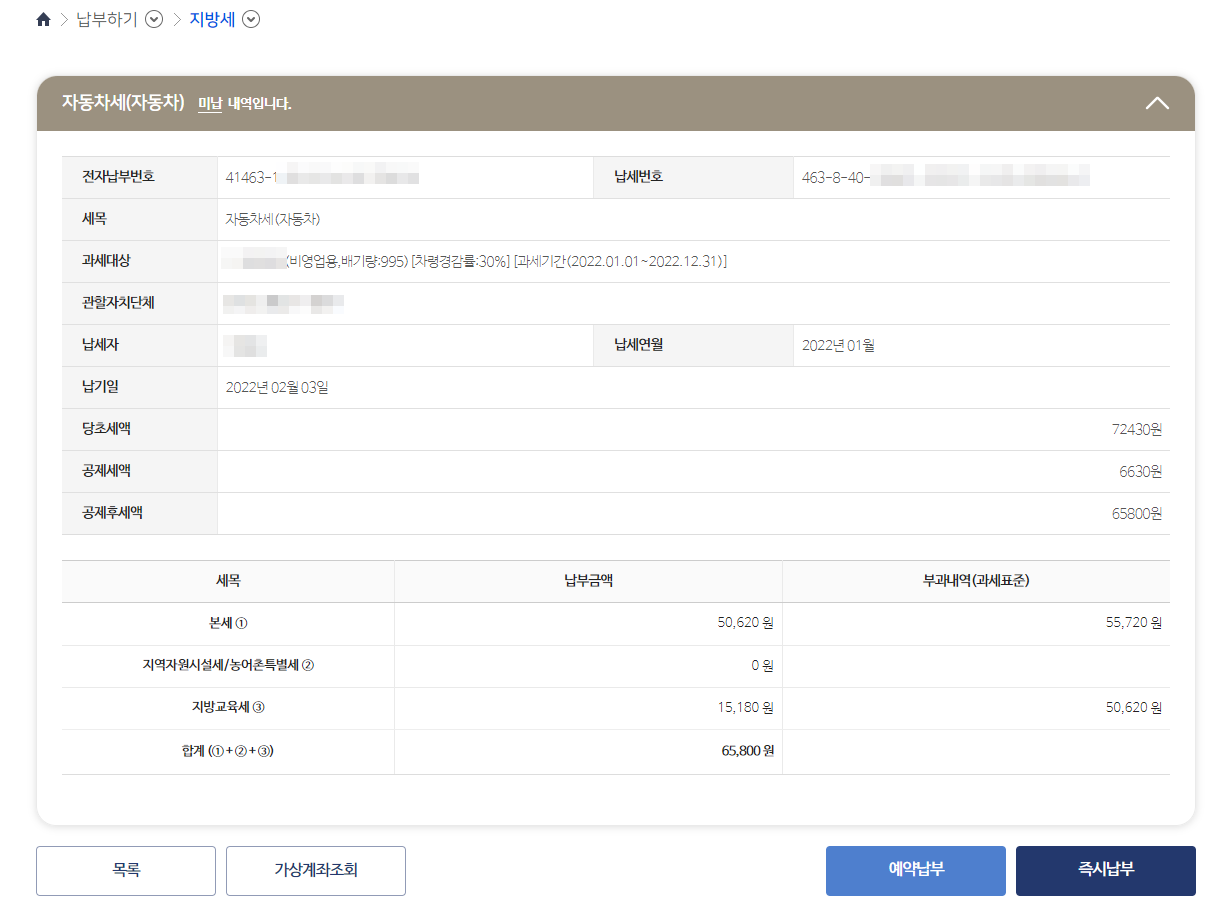Click the 납세자 label cell
Screen dimensions: 1207x907
(140, 346)
